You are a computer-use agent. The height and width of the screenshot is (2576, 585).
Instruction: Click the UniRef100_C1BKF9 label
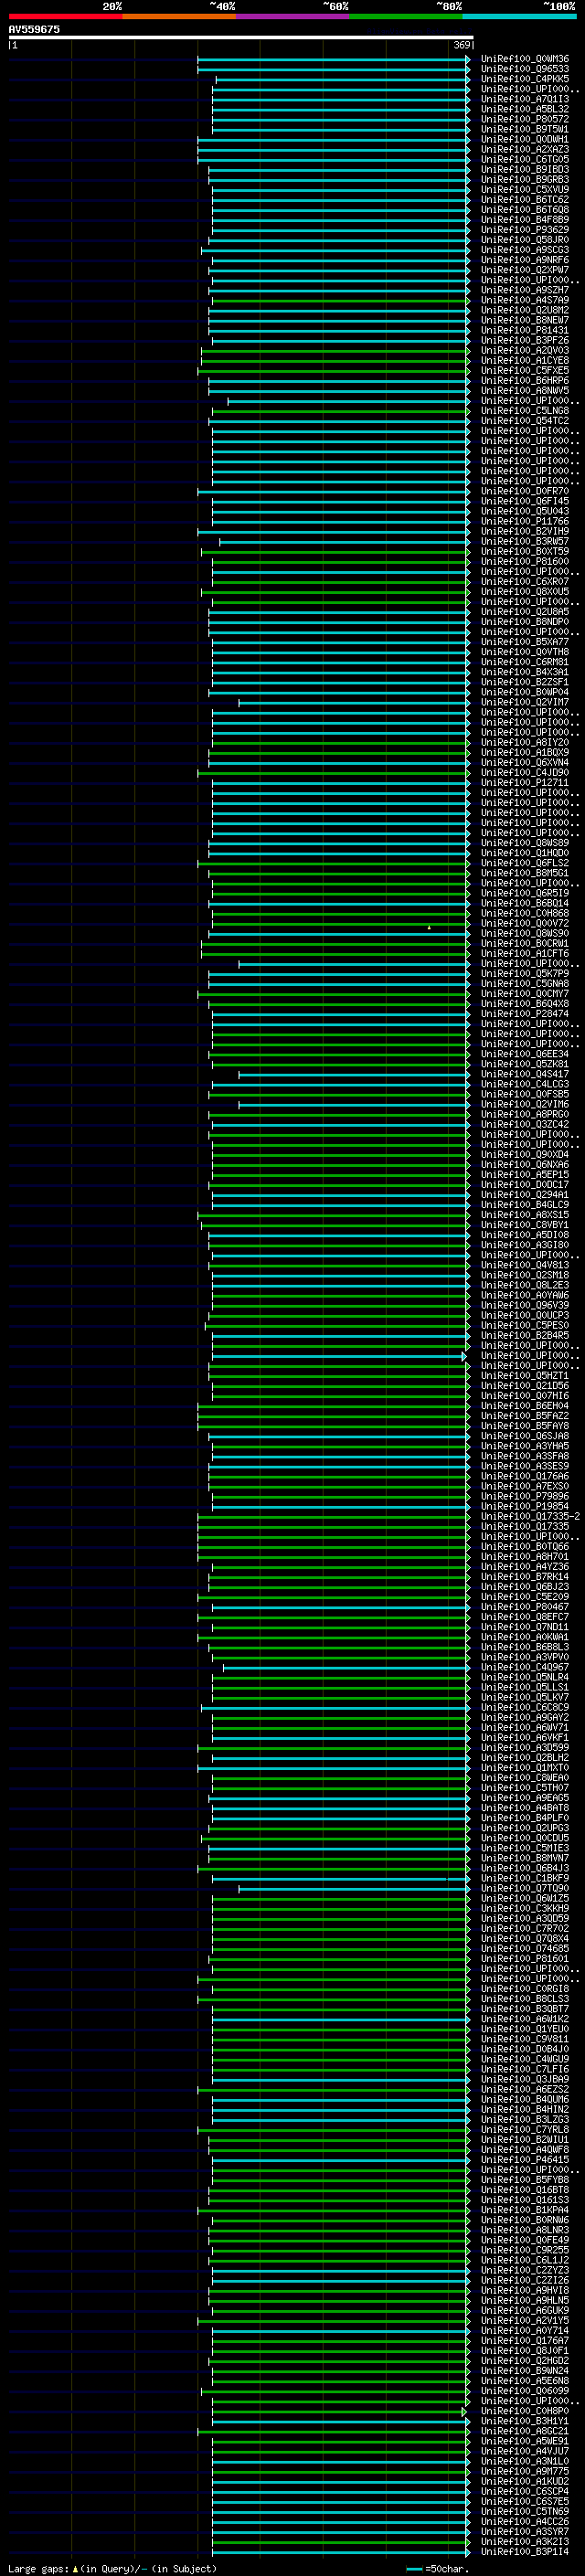525,1878
